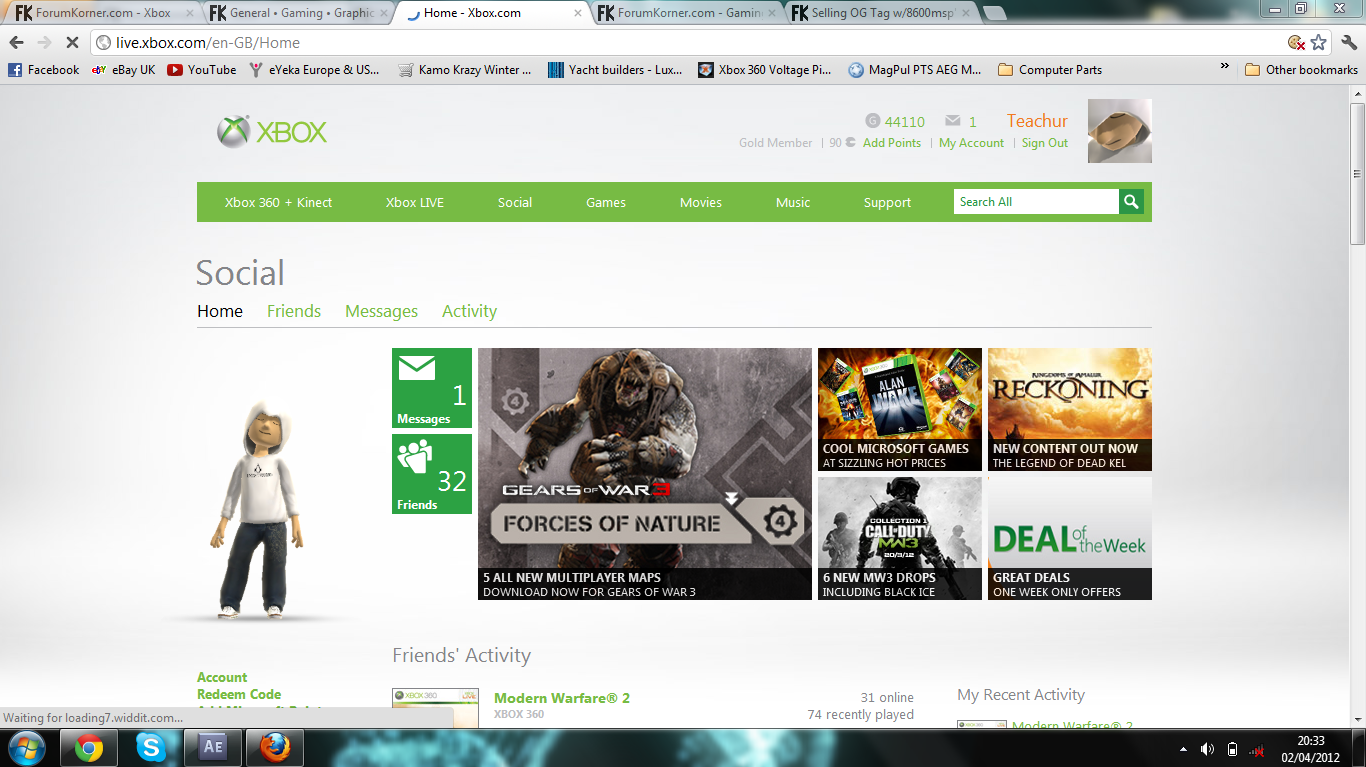The image size is (1366, 767).
Task: Click the blocked pop-up cookie icon in address bar
Action: [1296, 43]
